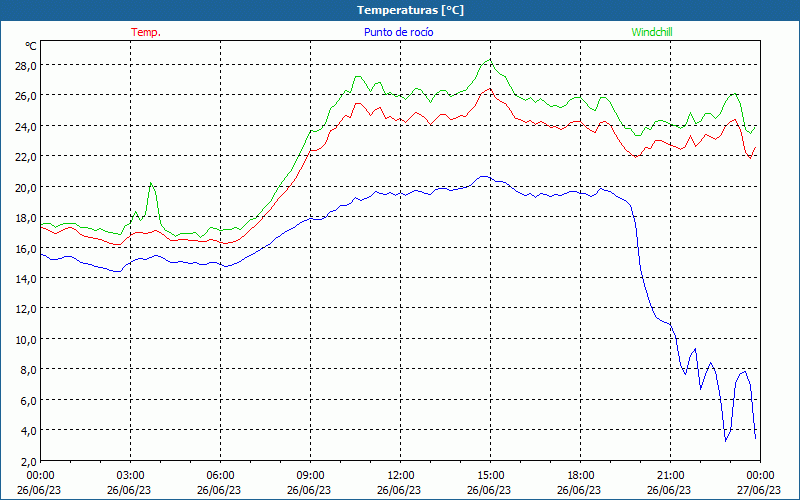Click the 14,0 y-axis label
800x500 pixels.
26,278
